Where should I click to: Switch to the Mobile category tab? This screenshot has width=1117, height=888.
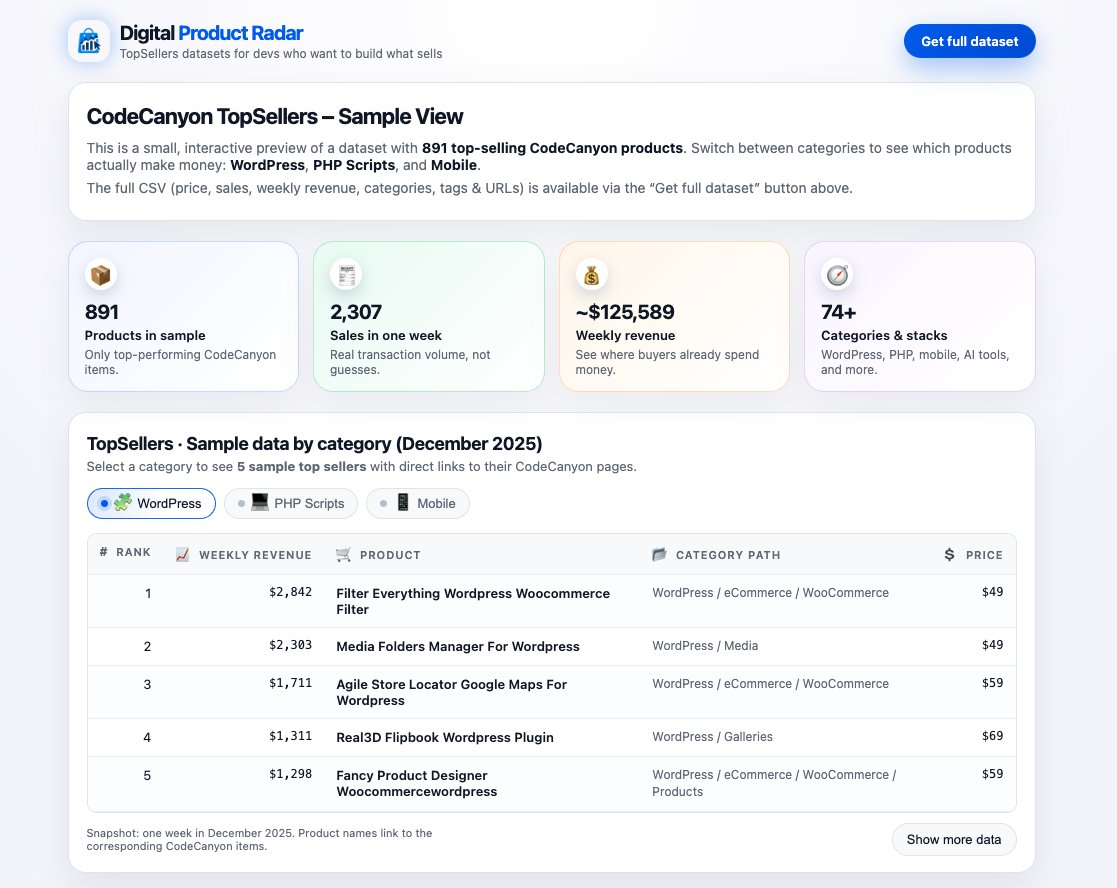(417, 503)
